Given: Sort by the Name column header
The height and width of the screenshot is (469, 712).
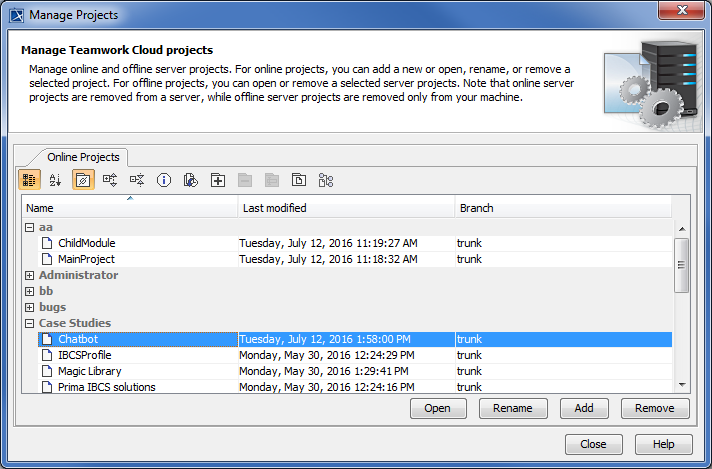Looking at the screenshot, I should [129, 207].
